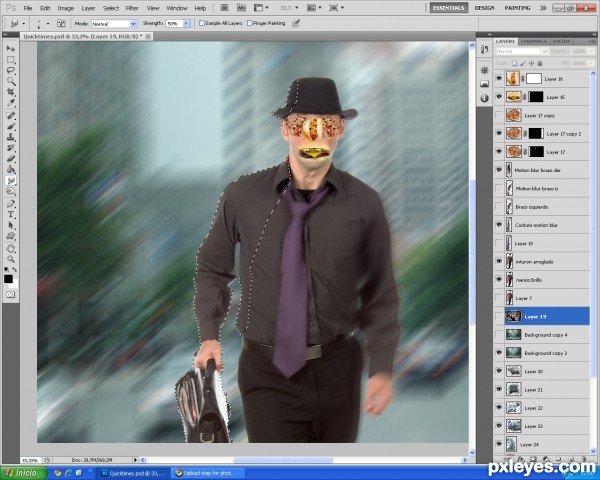Image resolution: width=600 pixels, height=480 pixels.
Task: Click the Strength value field
Action: (x=174, y=24)
